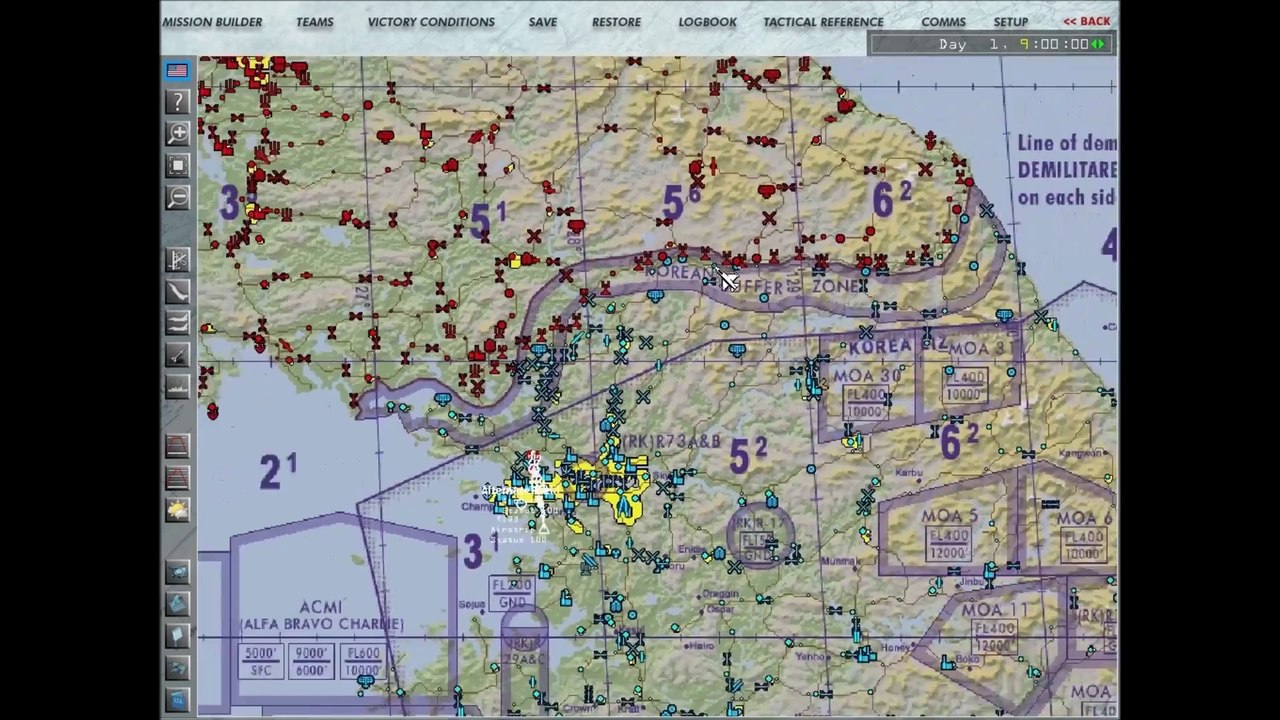The height and width of the screenshot is (720, 1280).
Task: Click the "DEMILITARE" text on the map
Action: (x=1066, y=170)
